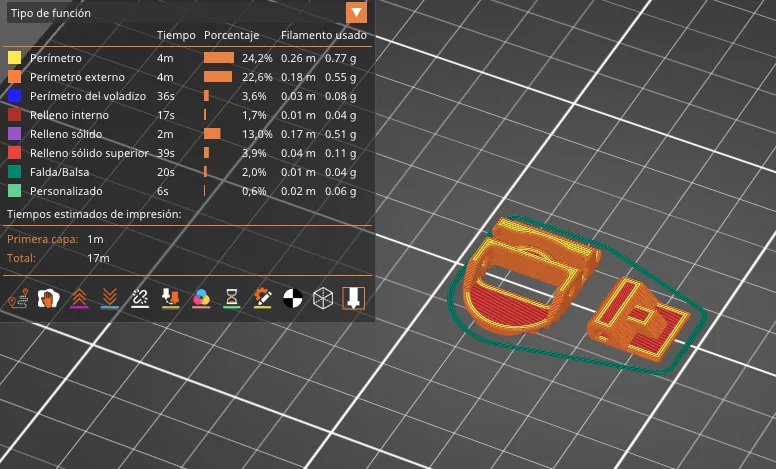Select the Relleno sólido superior label

(89, 153)
